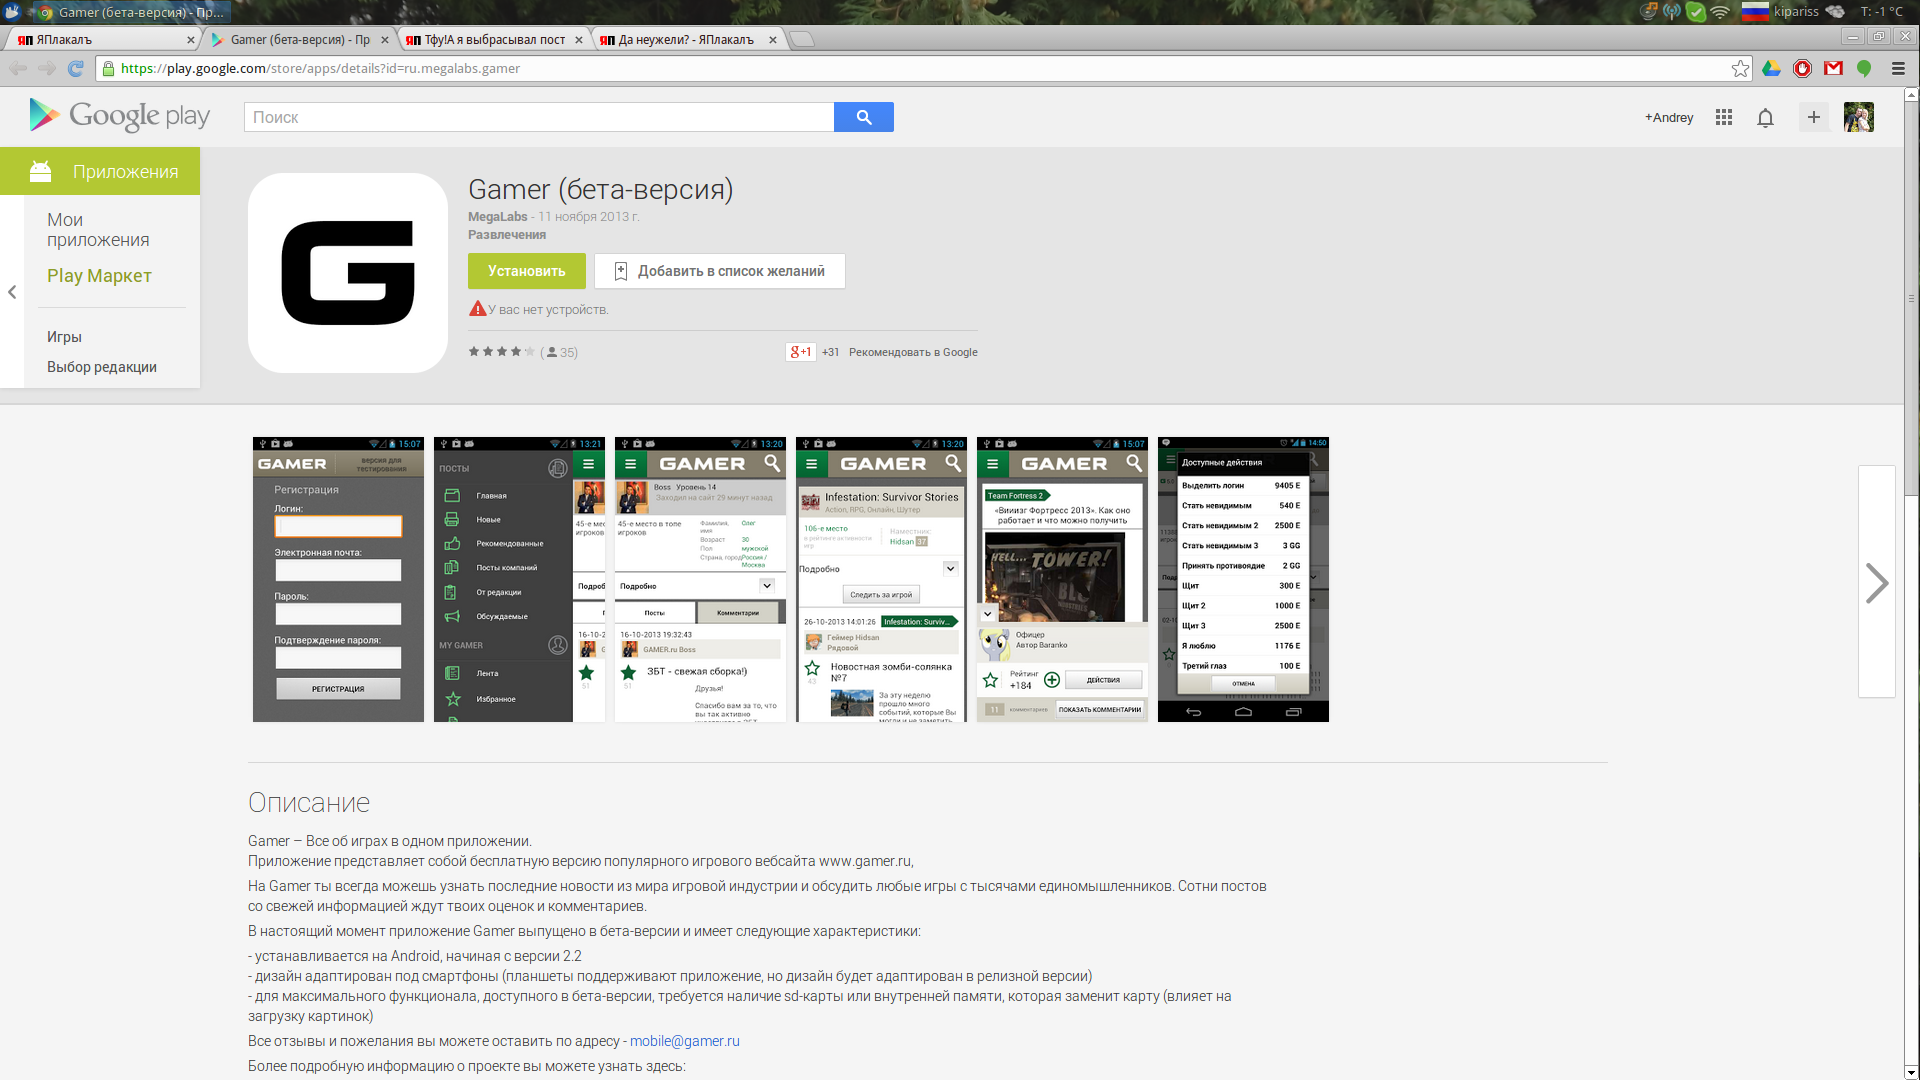
Task: Click the T: -1 °C temperature indicator
Action: [x=1881, y=12]
